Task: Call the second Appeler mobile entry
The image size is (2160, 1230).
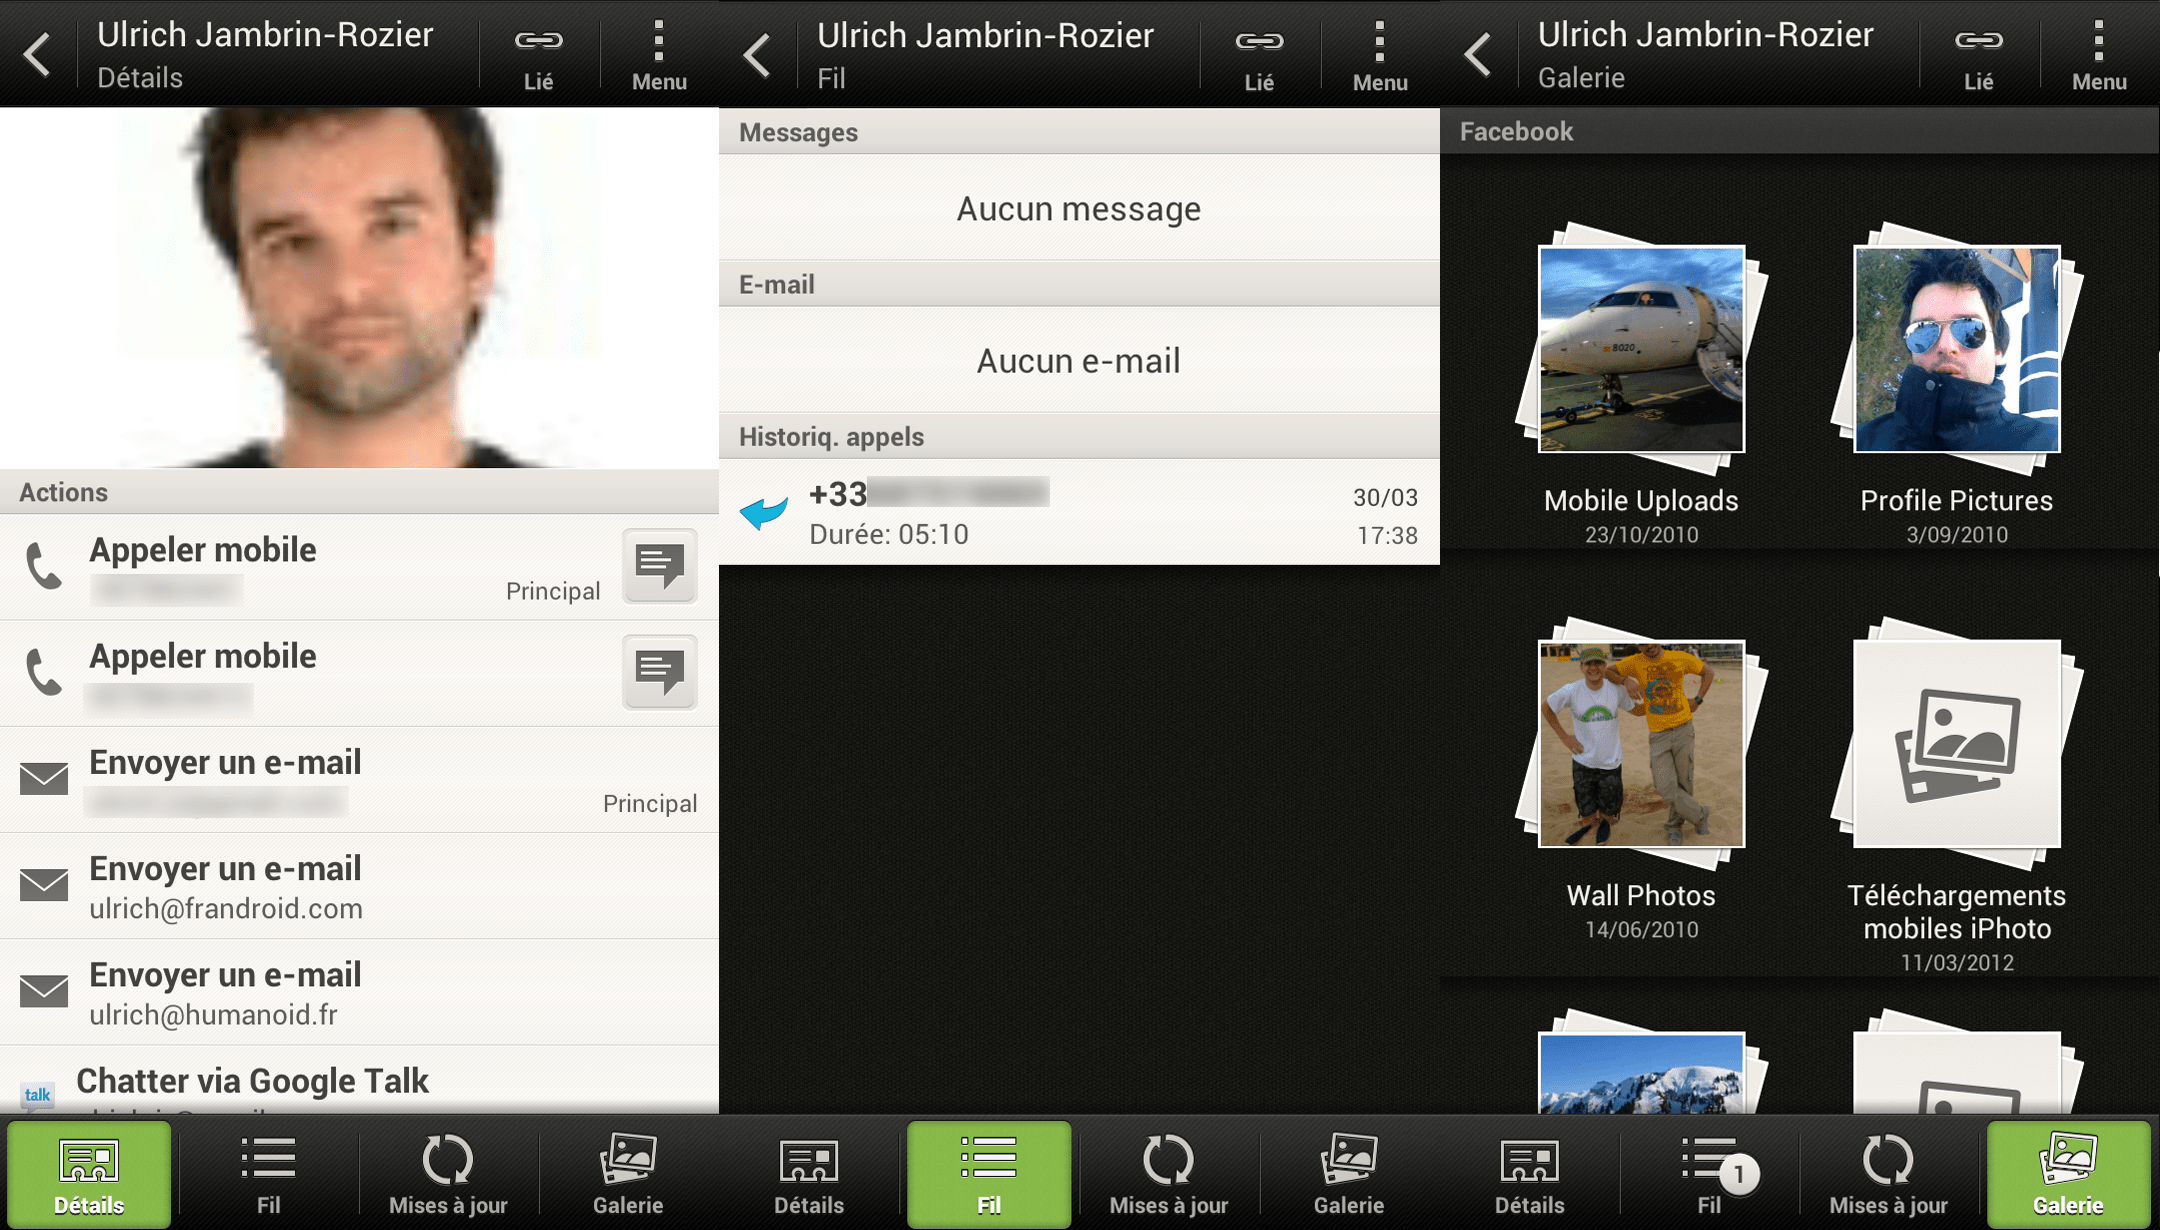Action: point(310,673)
